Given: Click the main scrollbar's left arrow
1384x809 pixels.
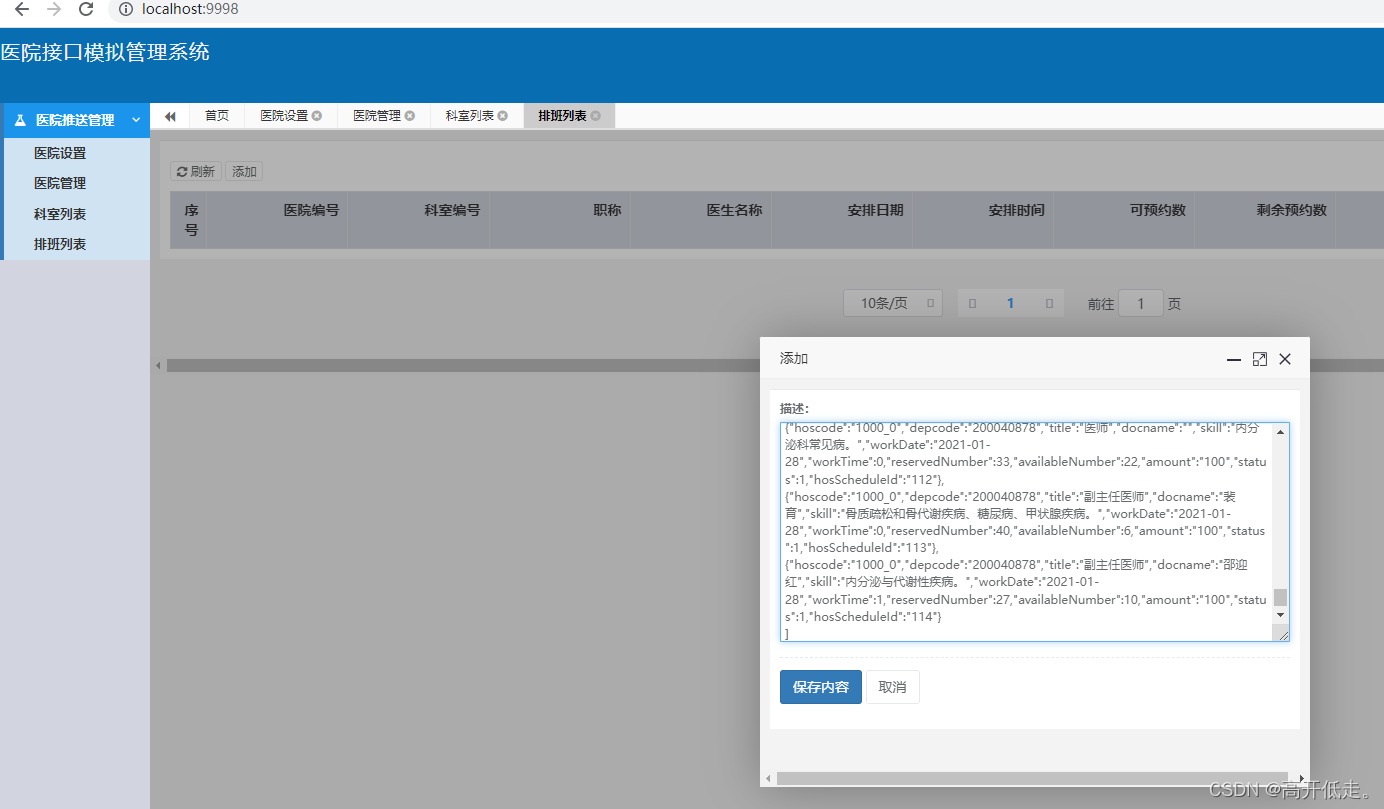Looking at the screenshot, I should [x=158, y=366].
